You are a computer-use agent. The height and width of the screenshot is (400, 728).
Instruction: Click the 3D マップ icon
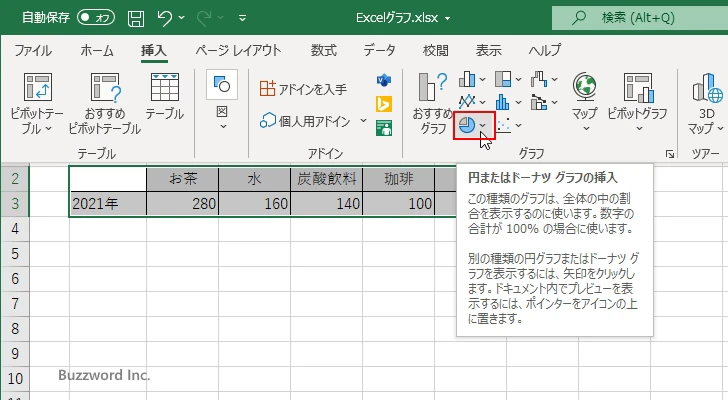click(x=707, y=88)
